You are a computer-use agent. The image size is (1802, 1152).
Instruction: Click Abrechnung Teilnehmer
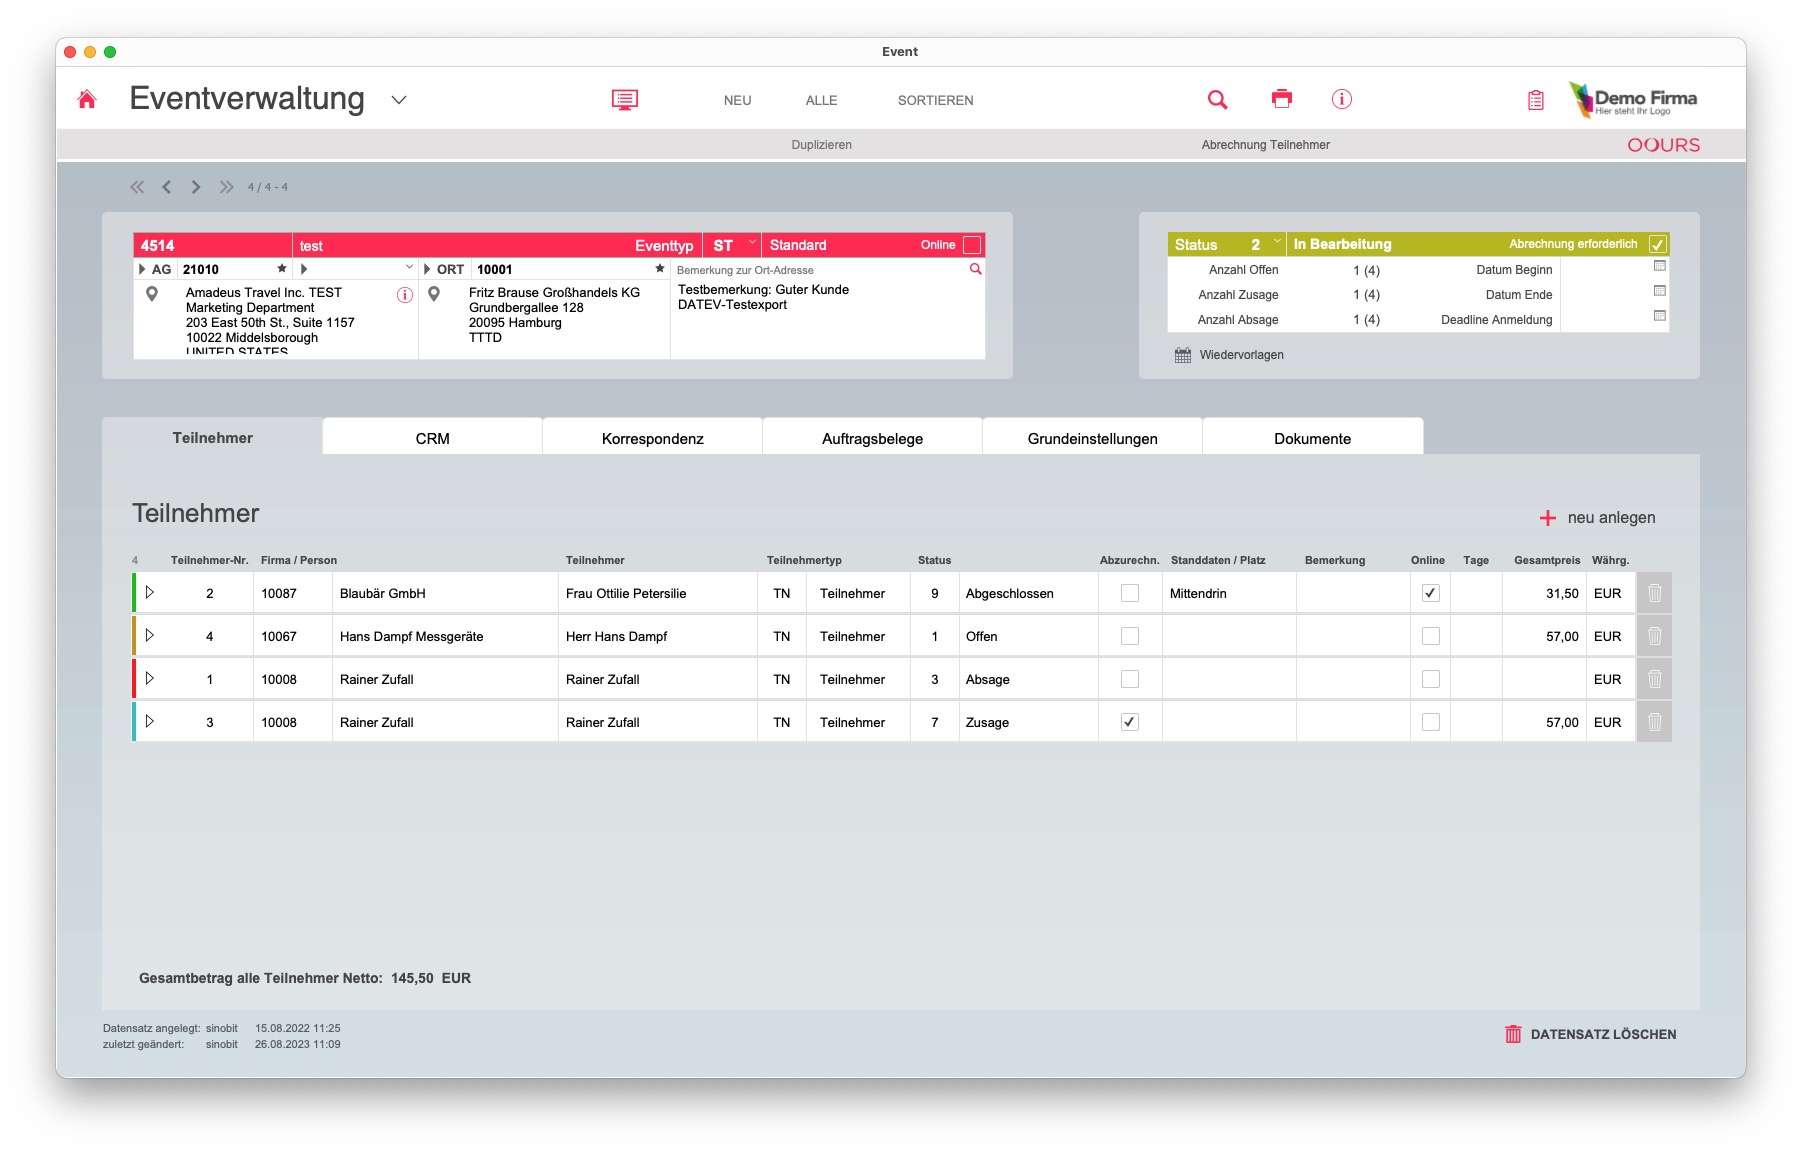[x=1266, y=145]
